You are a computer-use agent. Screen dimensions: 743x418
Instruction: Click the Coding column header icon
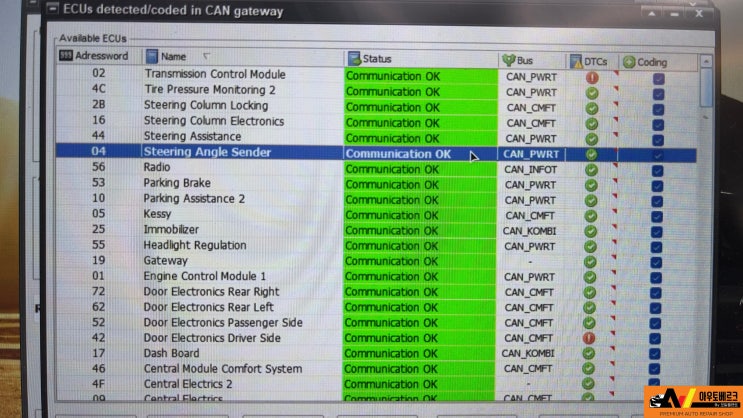coord(629,62)
